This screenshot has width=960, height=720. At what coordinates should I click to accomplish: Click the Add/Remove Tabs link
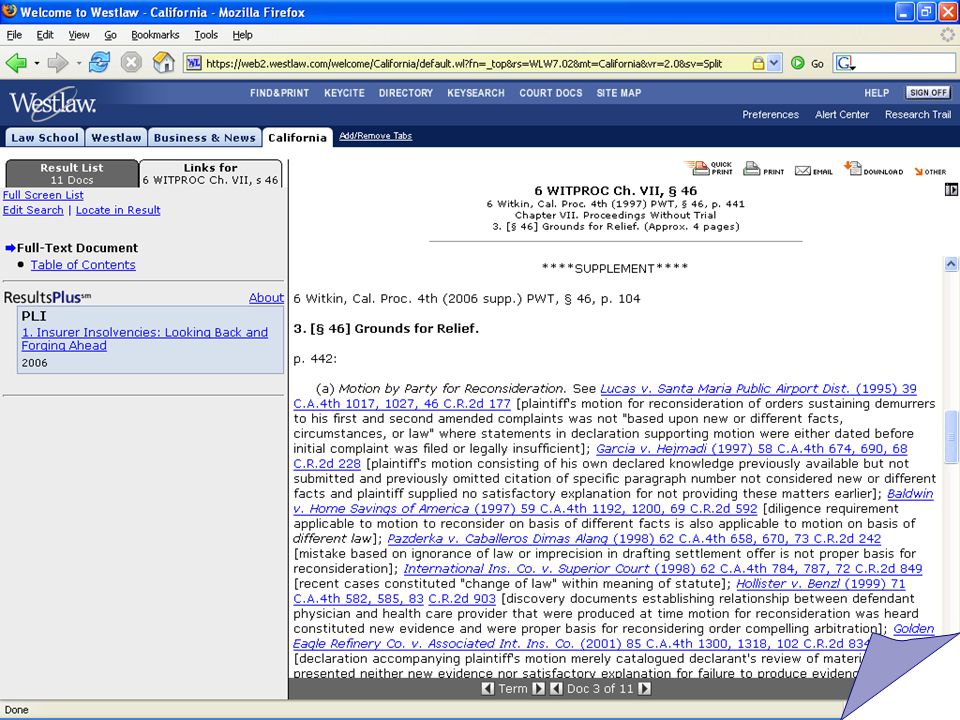pos(375,136)
